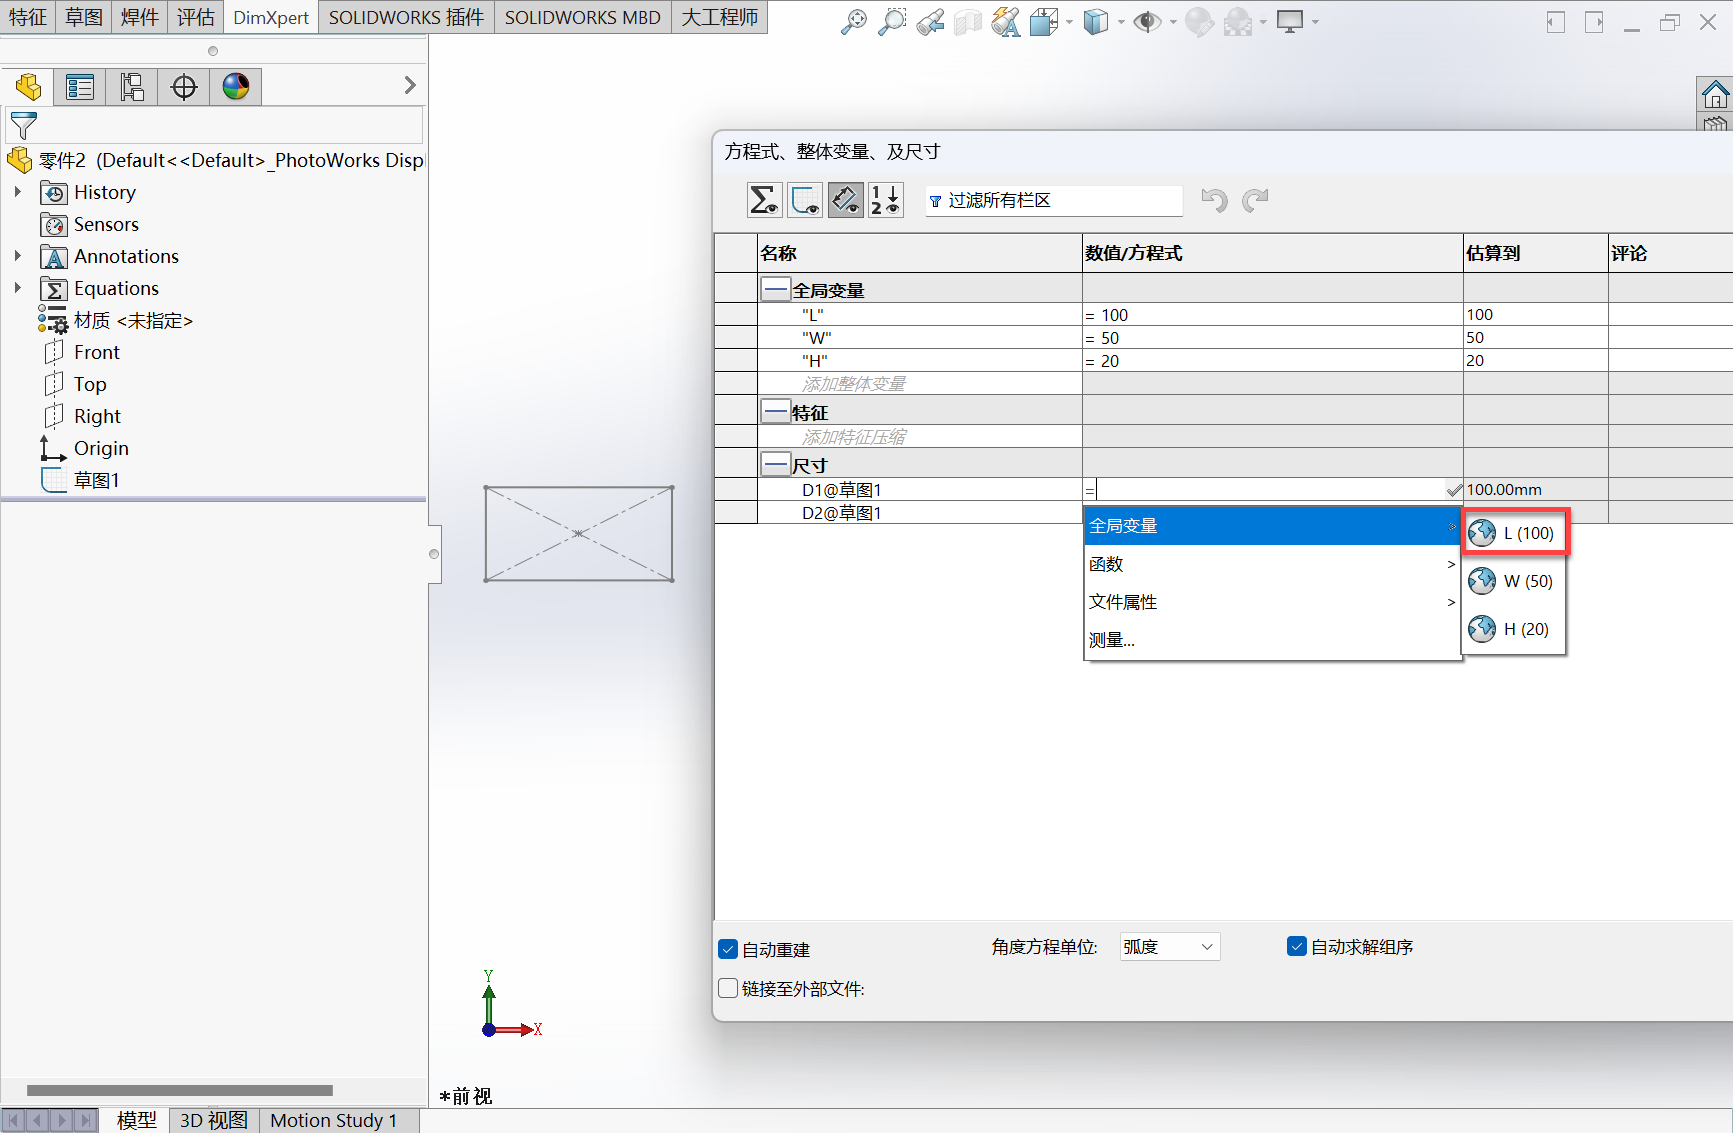Toggle the 自动重建 checkbox
This screenshot has width=1733, height=1133.
click(729, 949)
